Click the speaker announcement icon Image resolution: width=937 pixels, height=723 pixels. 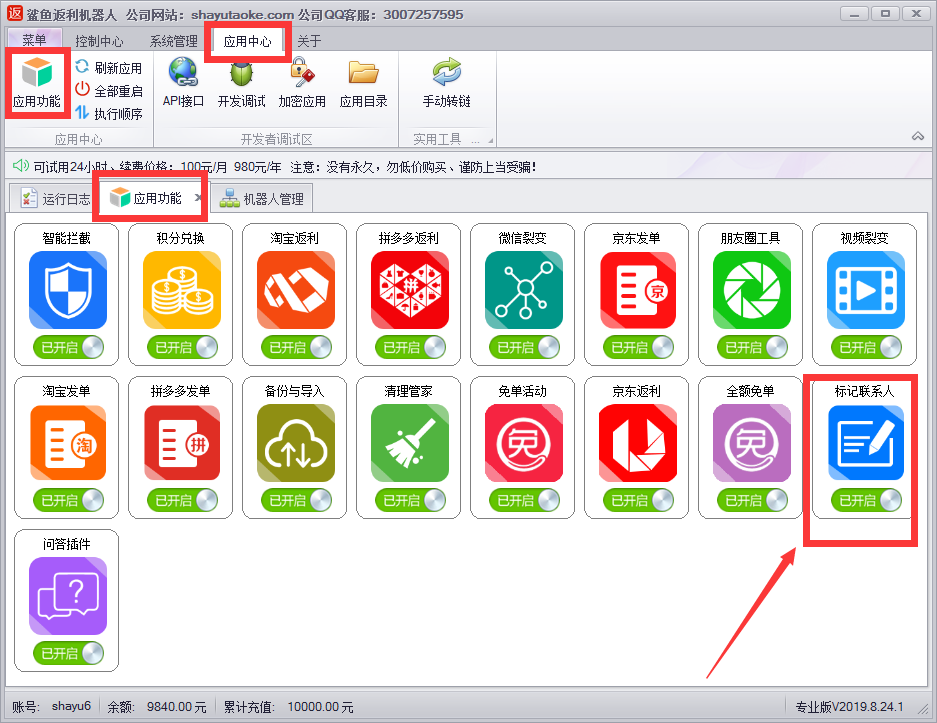click(x=21, y=166)
